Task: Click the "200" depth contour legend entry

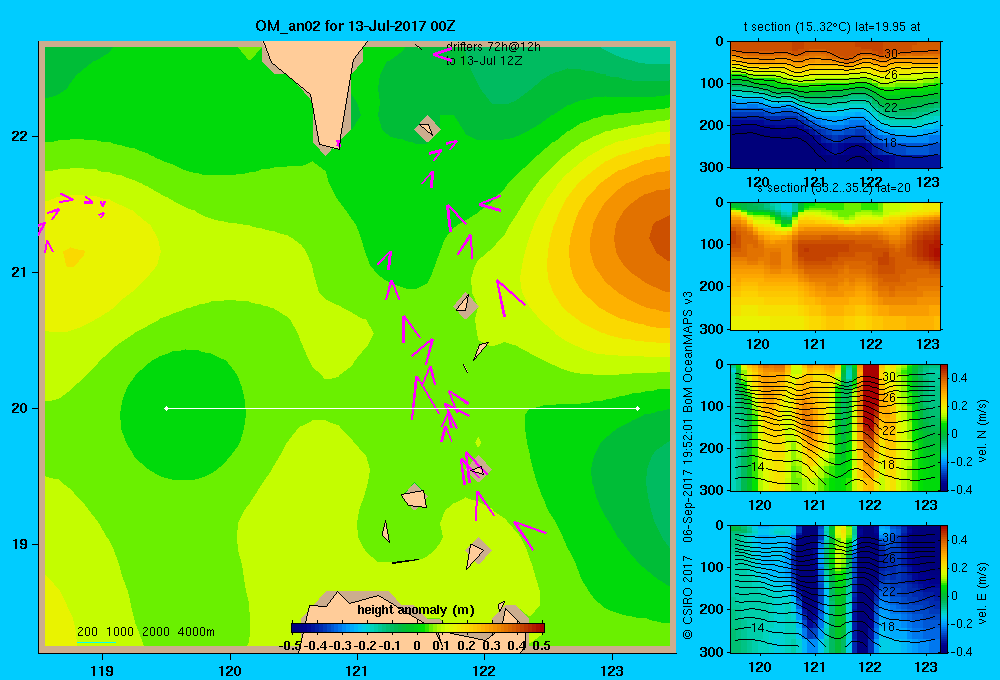Action: click(87, 632)
